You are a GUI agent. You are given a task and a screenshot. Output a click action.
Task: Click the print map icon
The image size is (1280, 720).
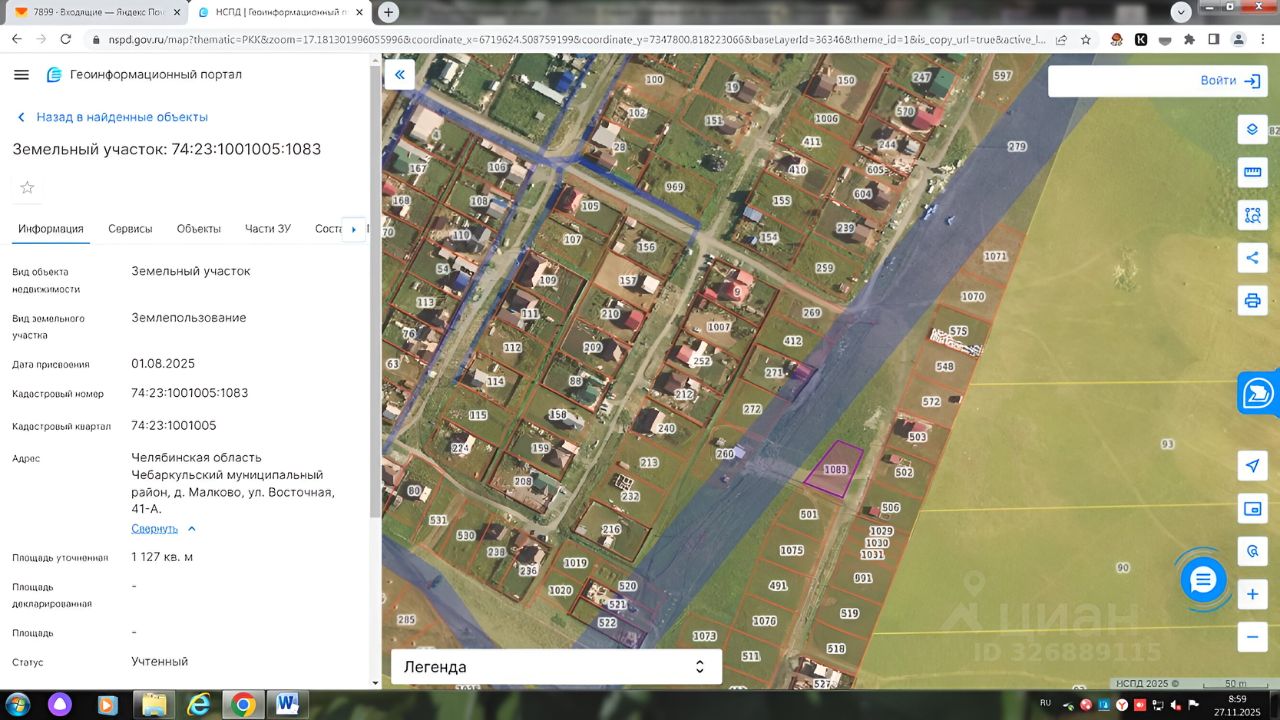[1252, 300]
